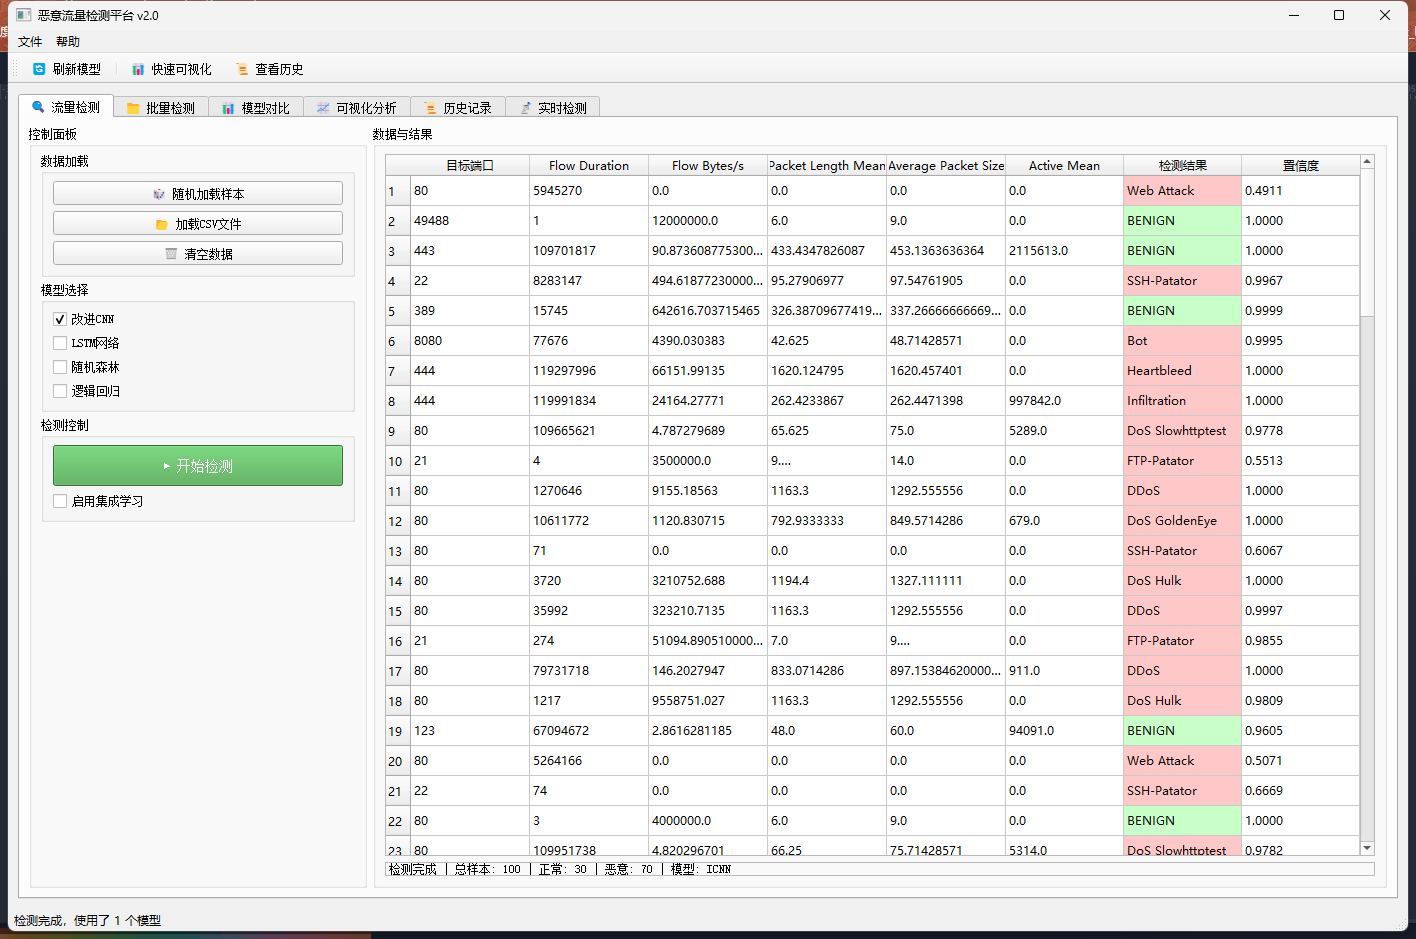Switch to the 批量检测 tab
The width and height of the screenshot is (1416, 939).
click(161, 108)
